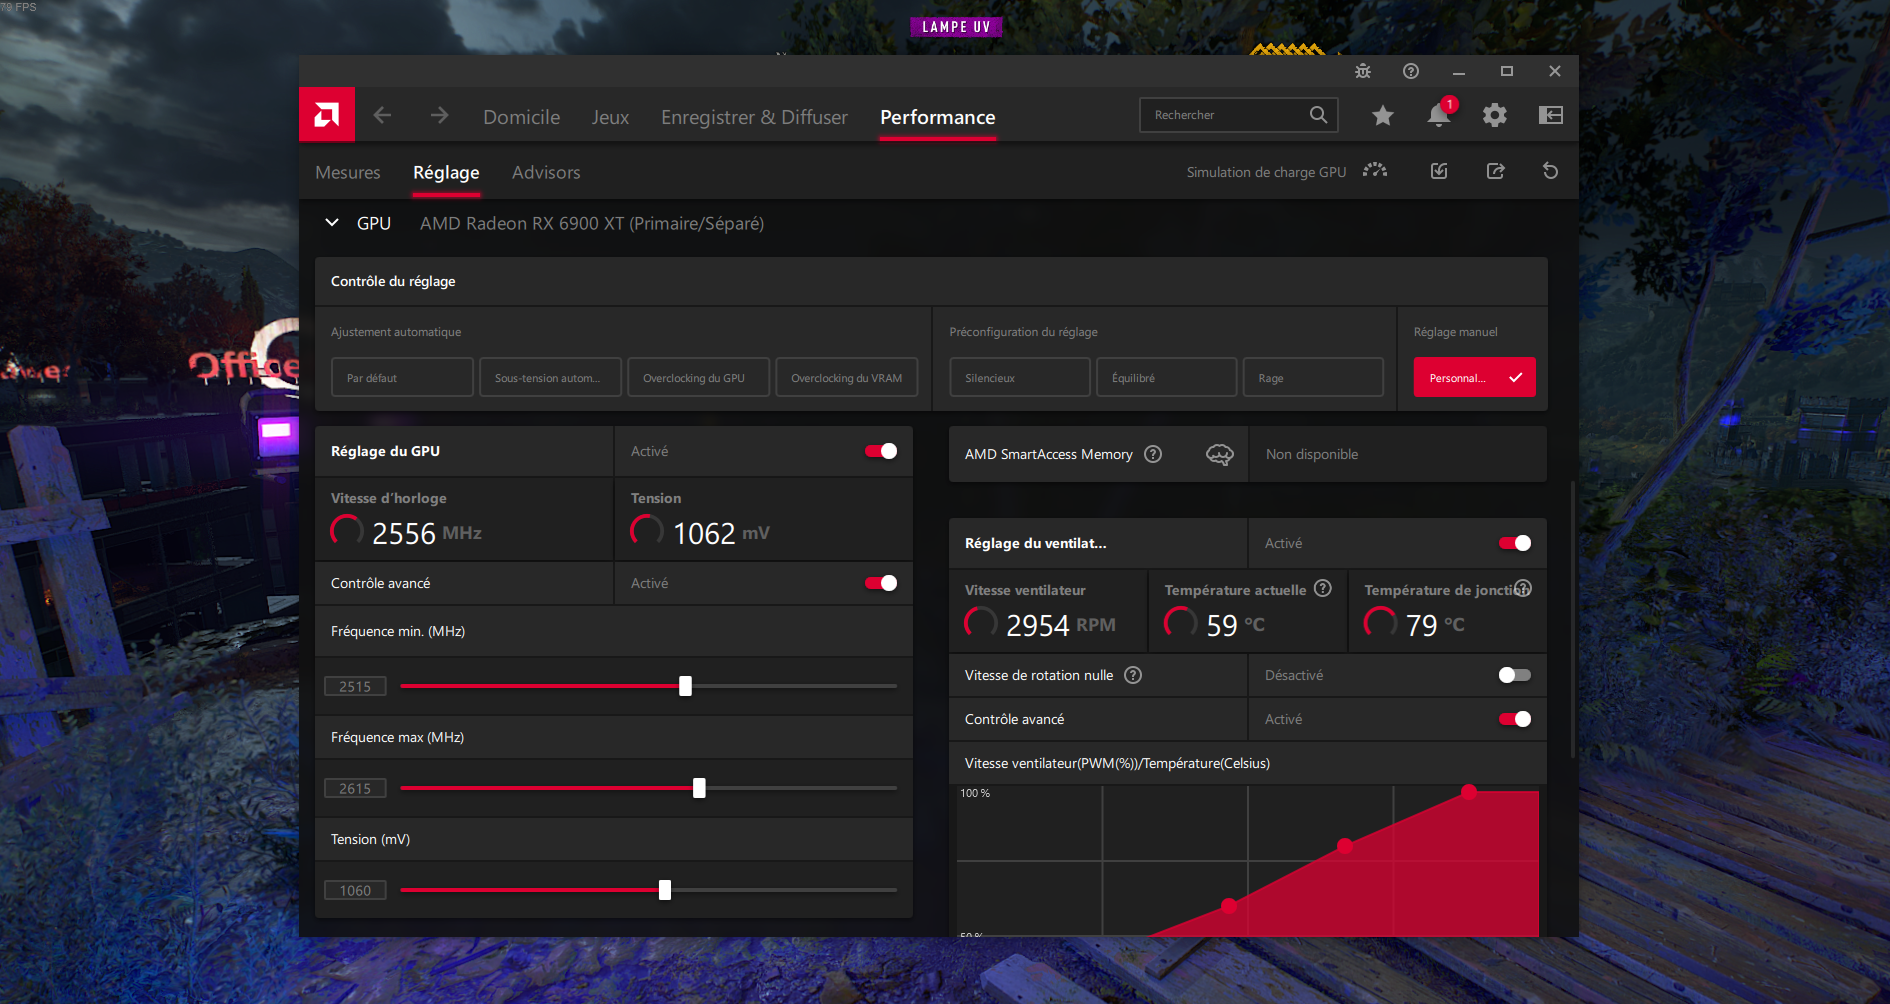Toggle the Réglage du ventilateur switch
This screenshot has width=1890, height=1004.
(1515, 543)
